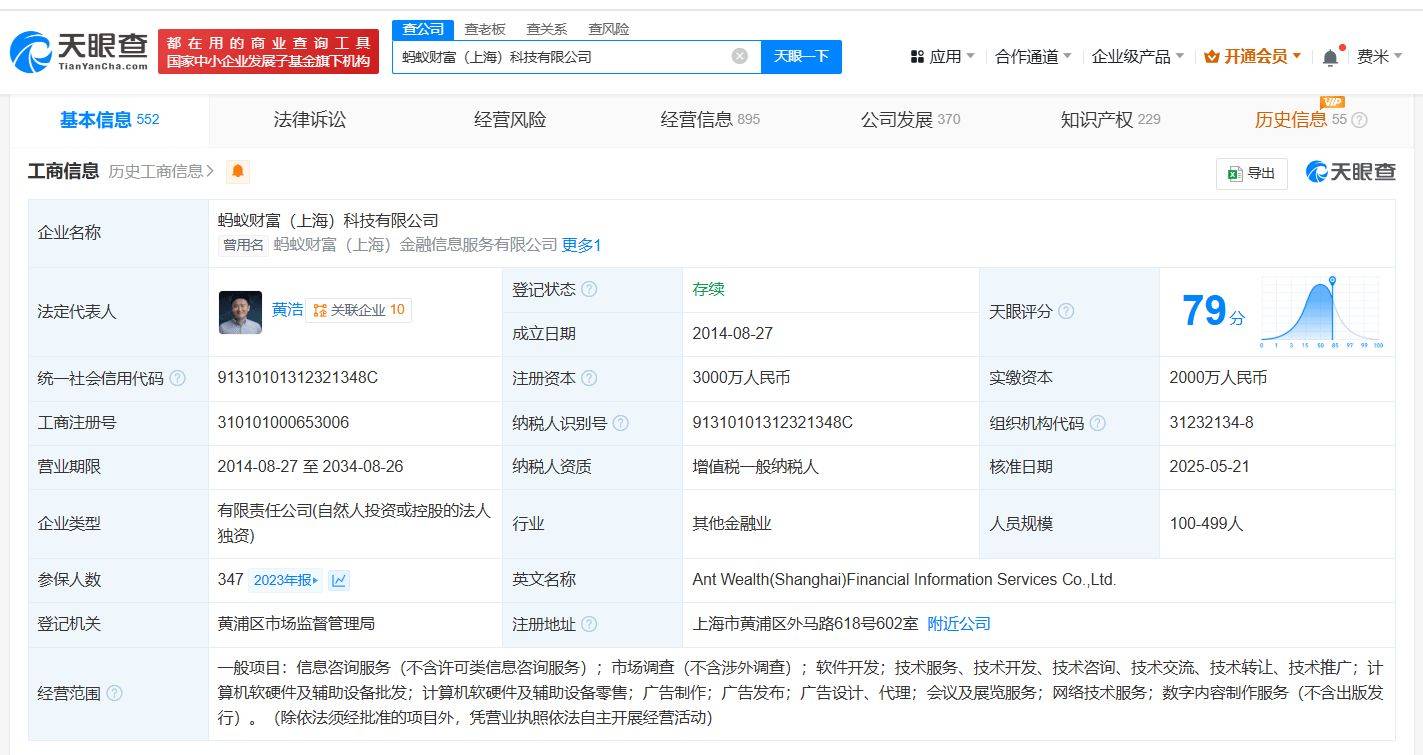Select the 查关系 search tab
The height and width of the screenshot is (755, 1423).
click(x=547, y=29)
